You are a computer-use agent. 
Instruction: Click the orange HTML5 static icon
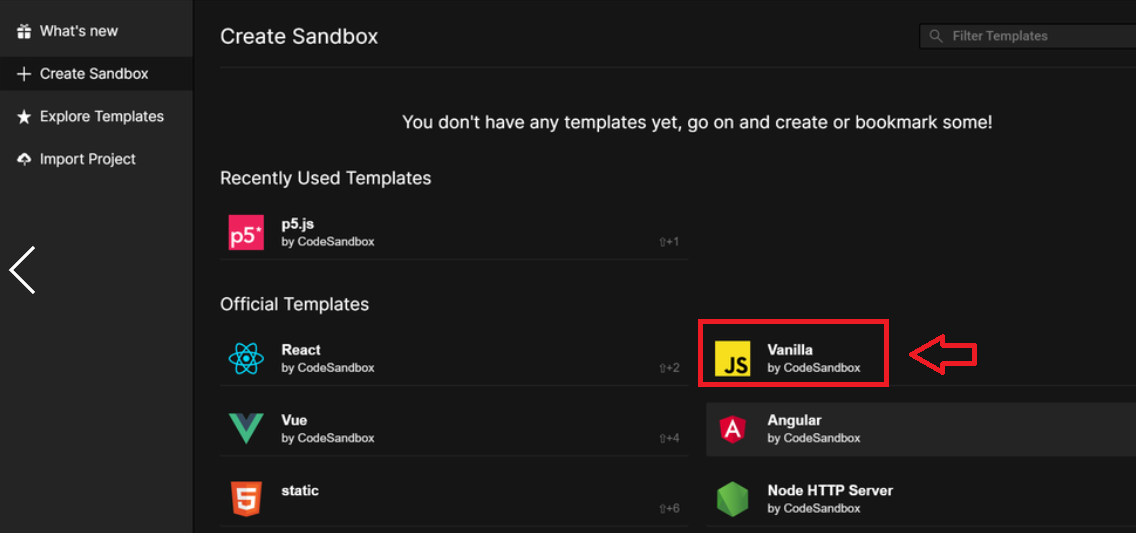pyautogui.click(x=246, y=498)
